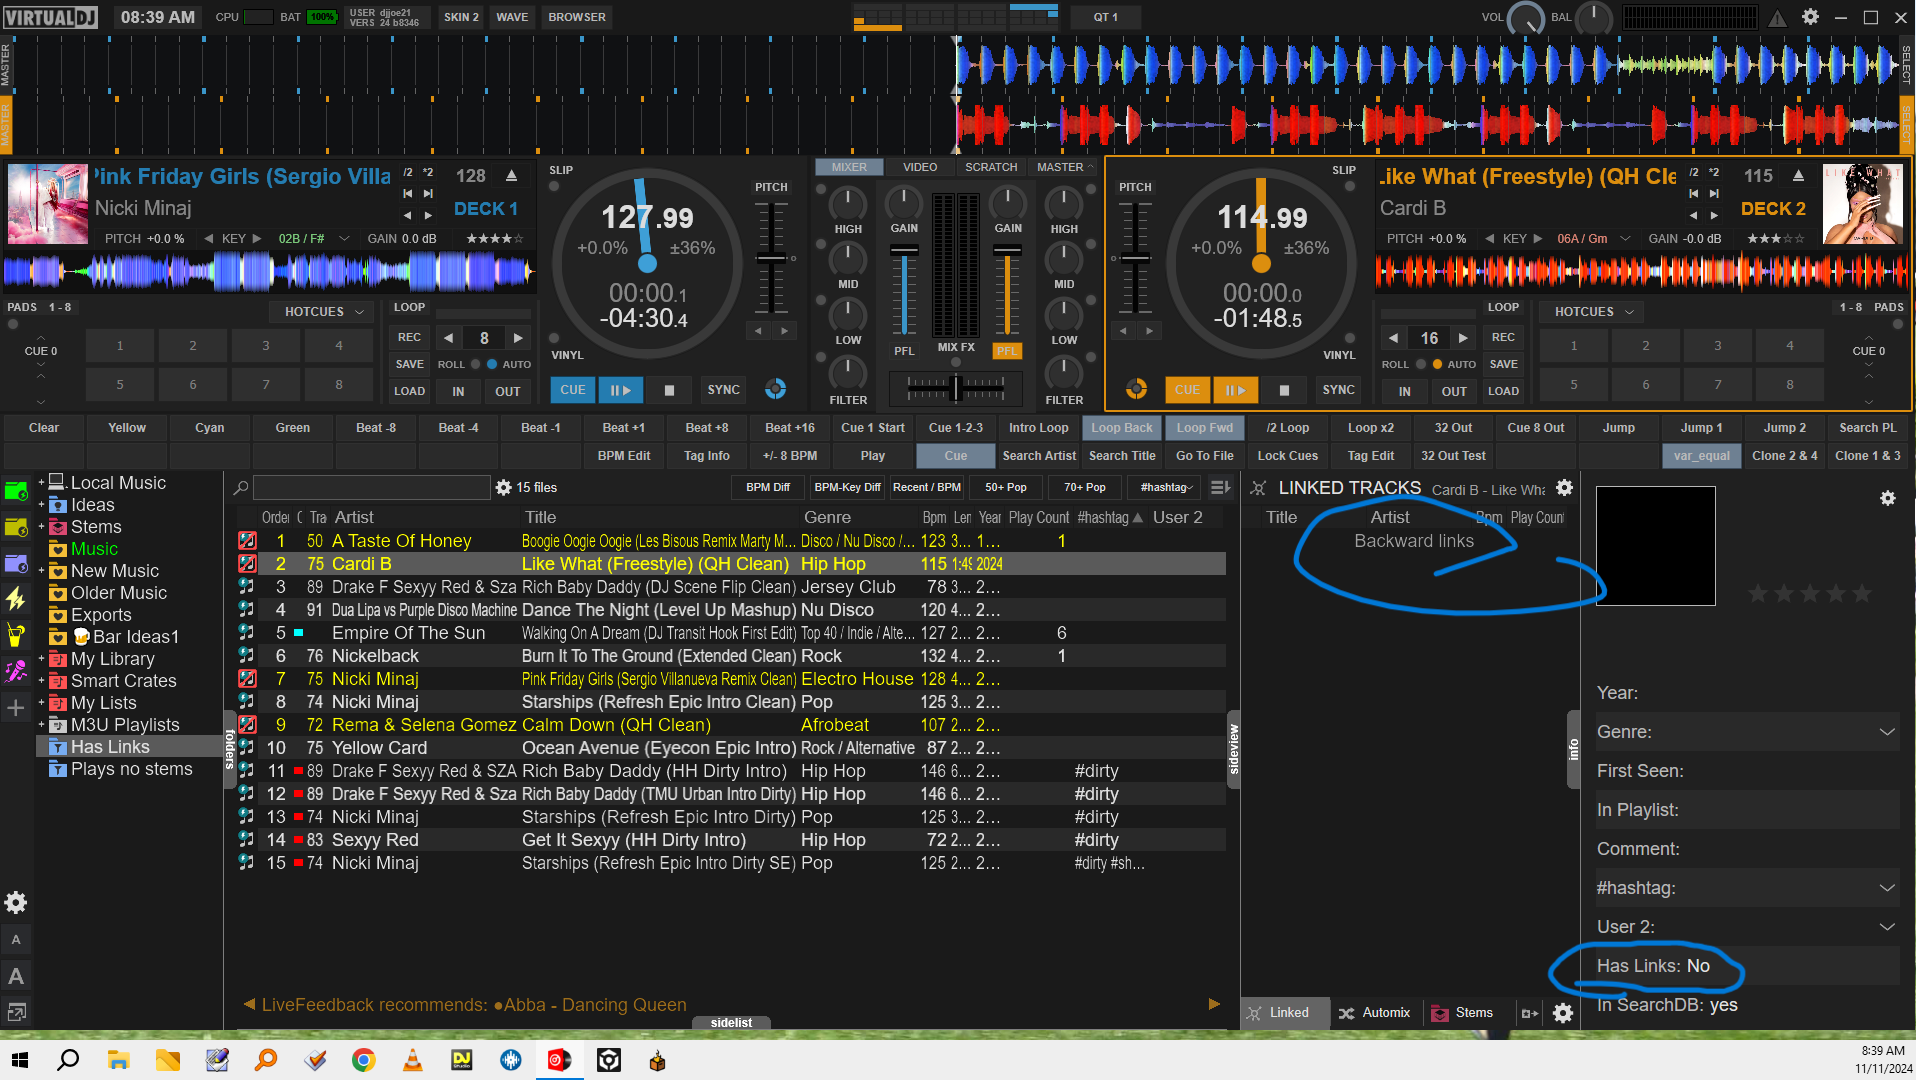This screenshot has height=1080, width=1916.
Task: Open Chrome from the Windows taskbar
Action: pos(363,1060)
